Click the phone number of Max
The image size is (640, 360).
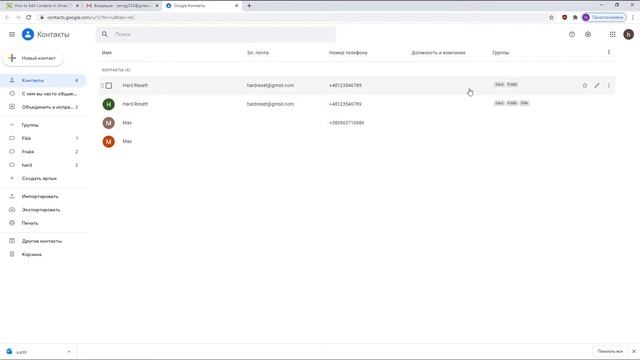click(x=347, y=123)
